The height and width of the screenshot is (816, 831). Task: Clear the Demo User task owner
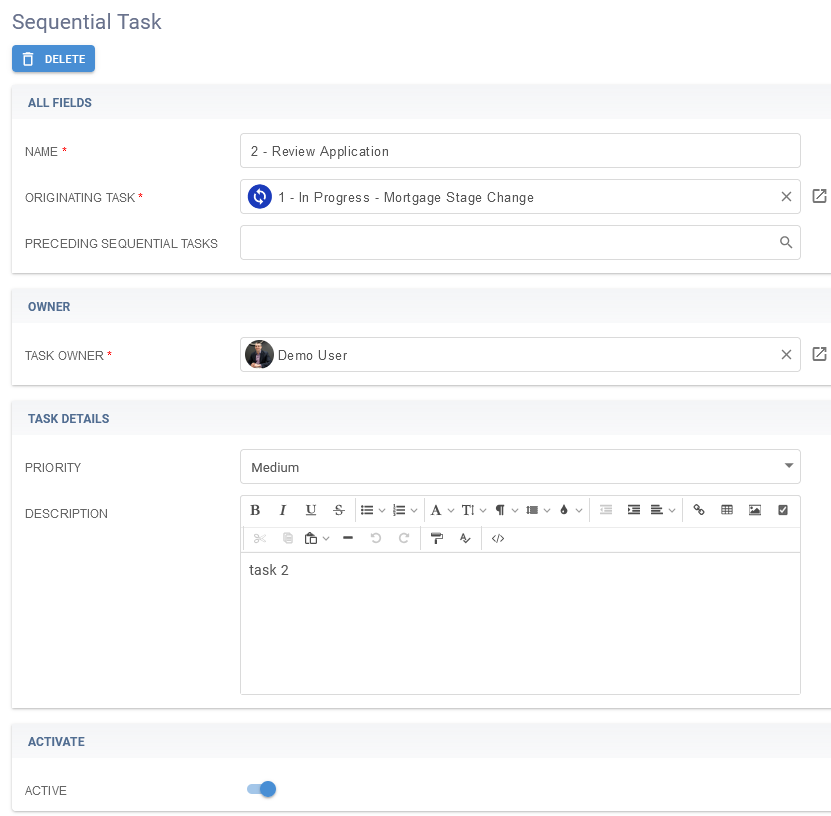pyautogui.click(x=786, y=355)
